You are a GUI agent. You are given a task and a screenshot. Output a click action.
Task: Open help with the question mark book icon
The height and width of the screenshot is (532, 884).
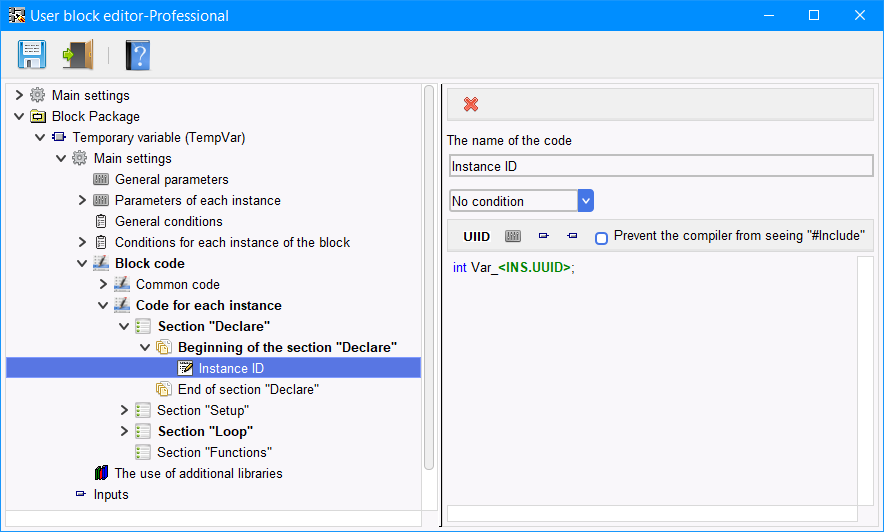(138, 55)
